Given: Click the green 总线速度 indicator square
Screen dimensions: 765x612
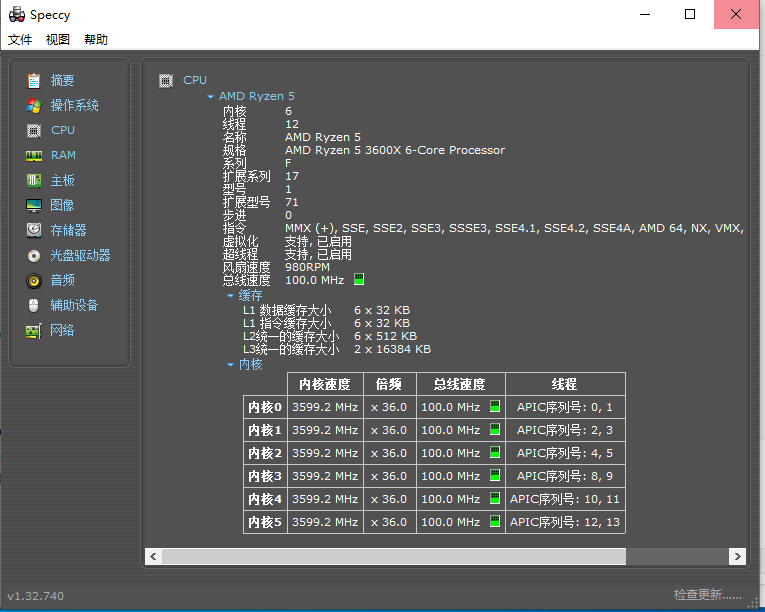Looking at the screenshot, I should coord(359,280).
